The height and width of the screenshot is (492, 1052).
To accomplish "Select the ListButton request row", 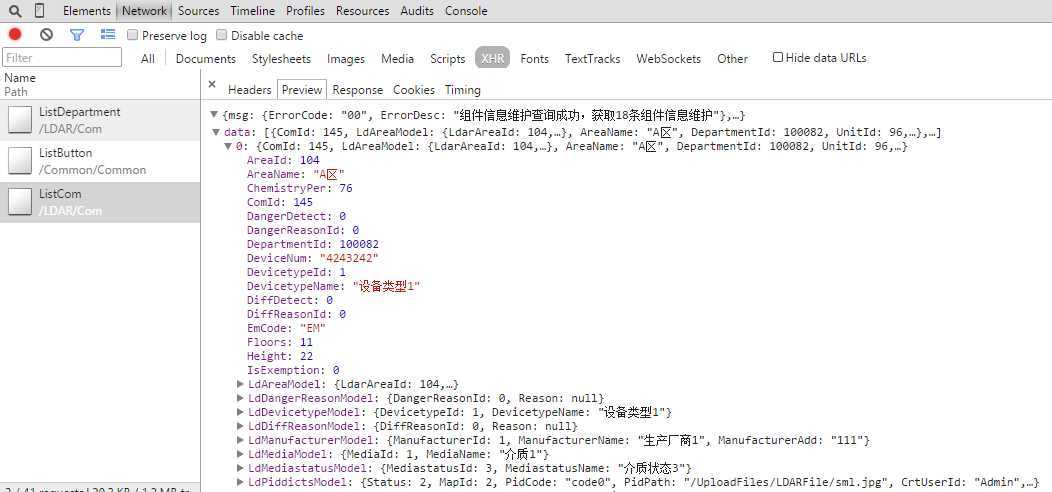I will (100, 161).
